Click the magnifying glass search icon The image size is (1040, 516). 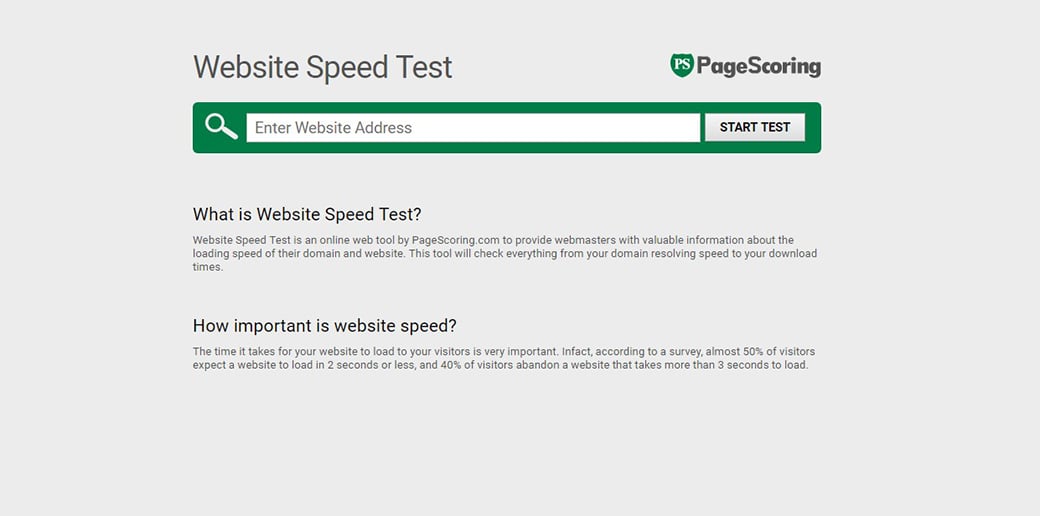221,127
